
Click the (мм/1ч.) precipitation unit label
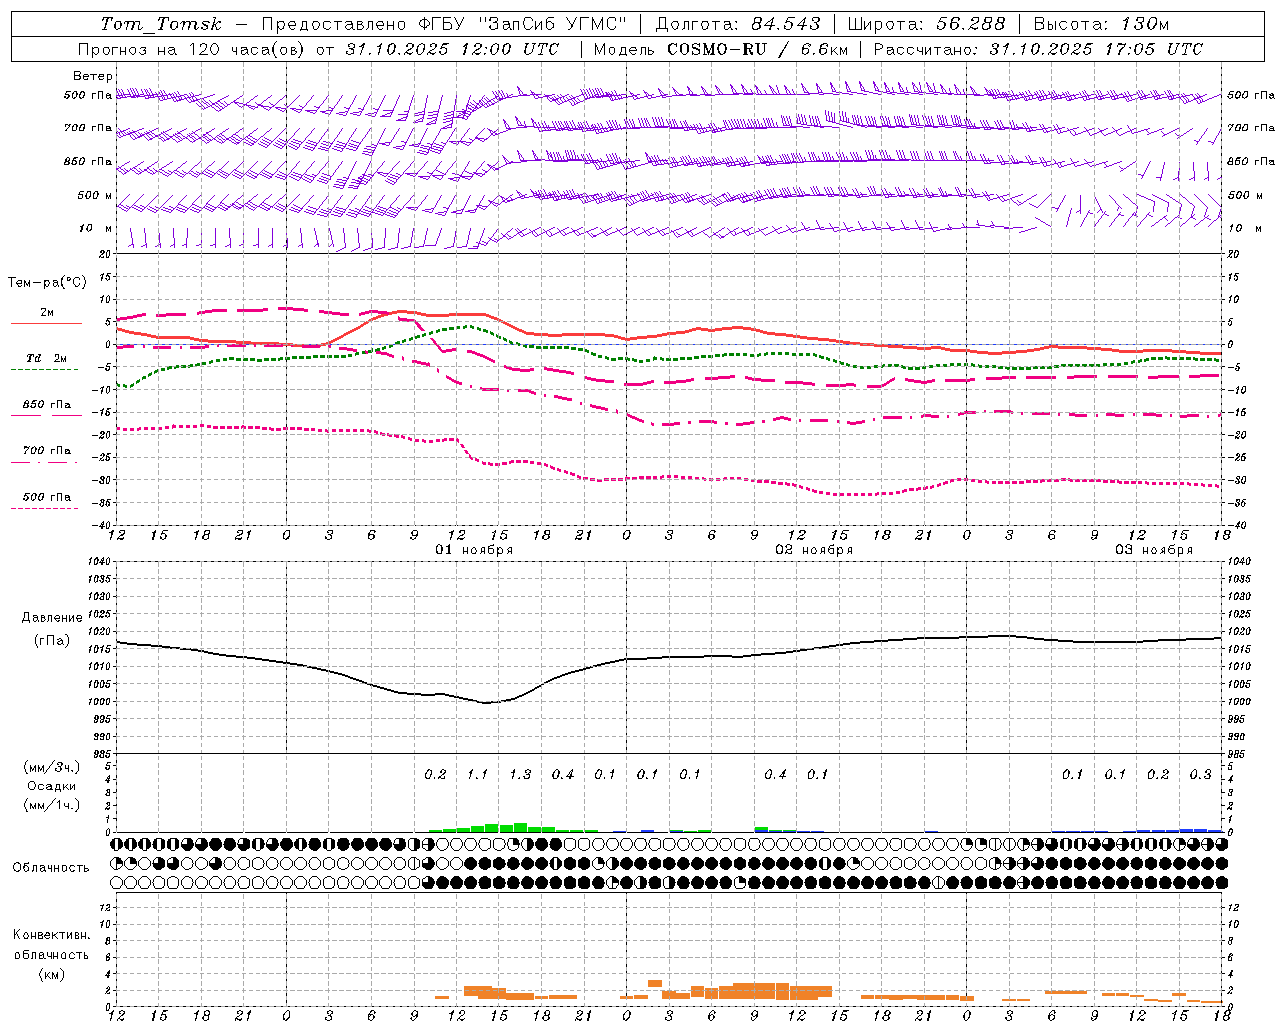52,805
